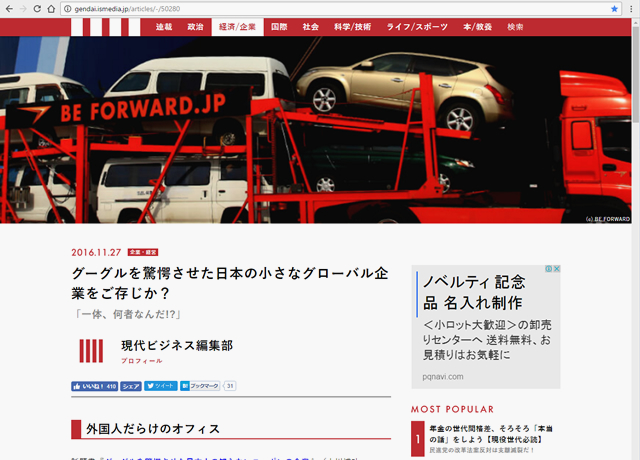Click the Facebook シェア share button
This screenshot has width=640, height=460.
point(131,385)
